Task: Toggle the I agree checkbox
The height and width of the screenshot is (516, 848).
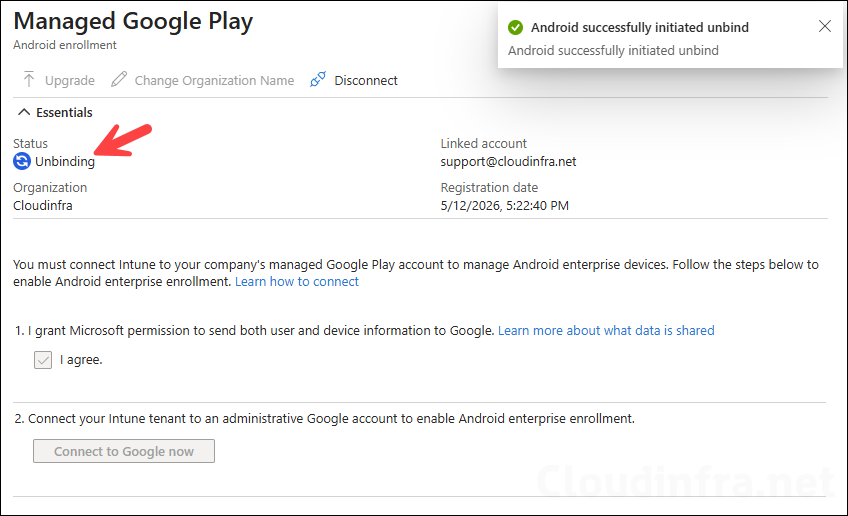Action: [x=43, y=360]
